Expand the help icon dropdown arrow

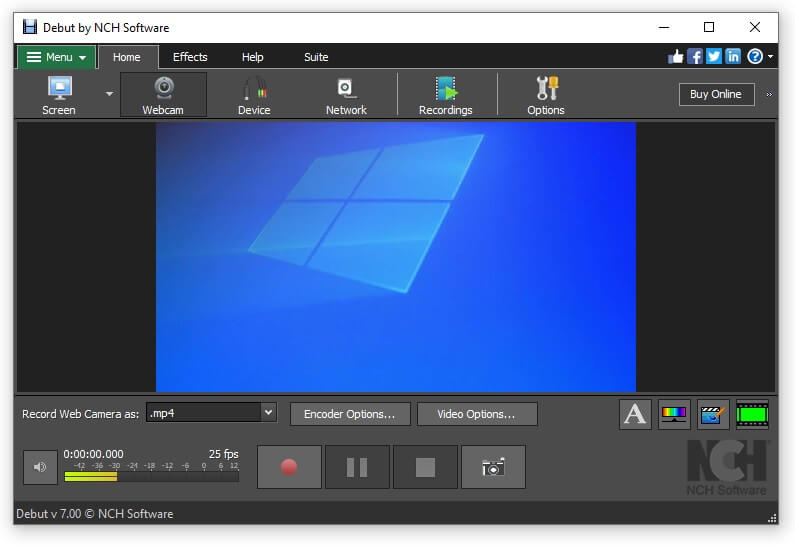(x=770, y=56)
